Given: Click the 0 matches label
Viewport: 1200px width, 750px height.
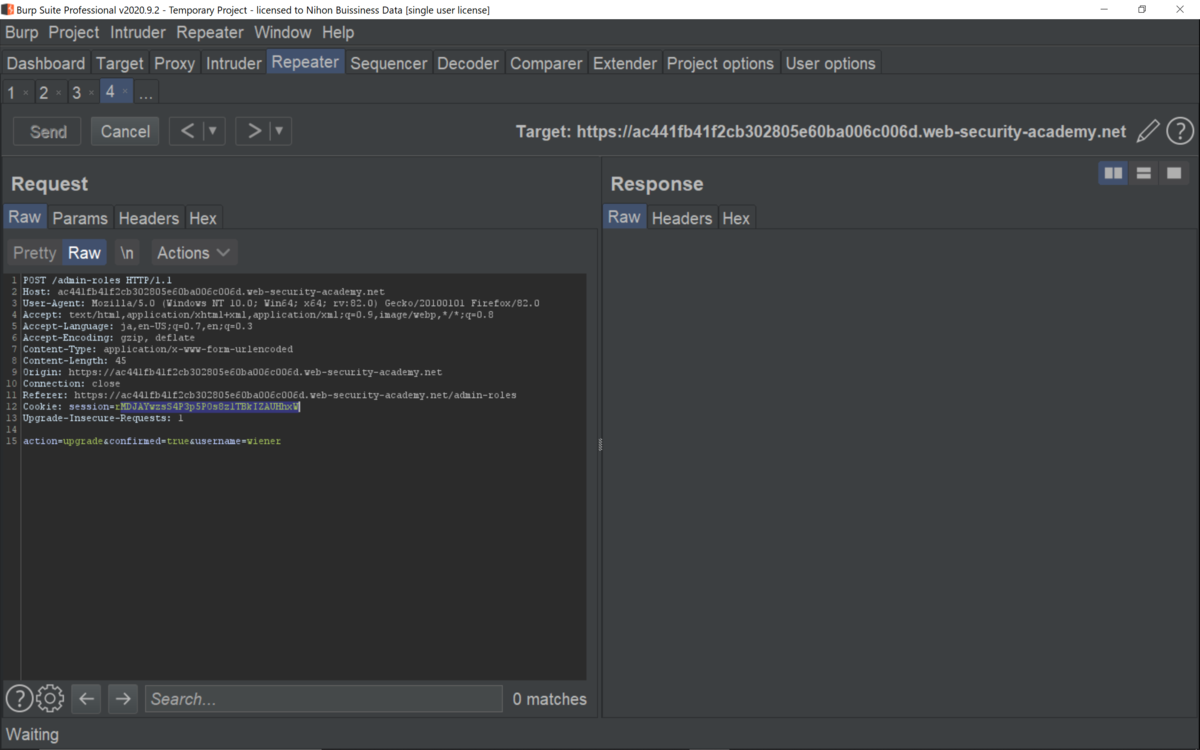Looking at the screenshot, I should pyautogui.click(x=550, y=699).
